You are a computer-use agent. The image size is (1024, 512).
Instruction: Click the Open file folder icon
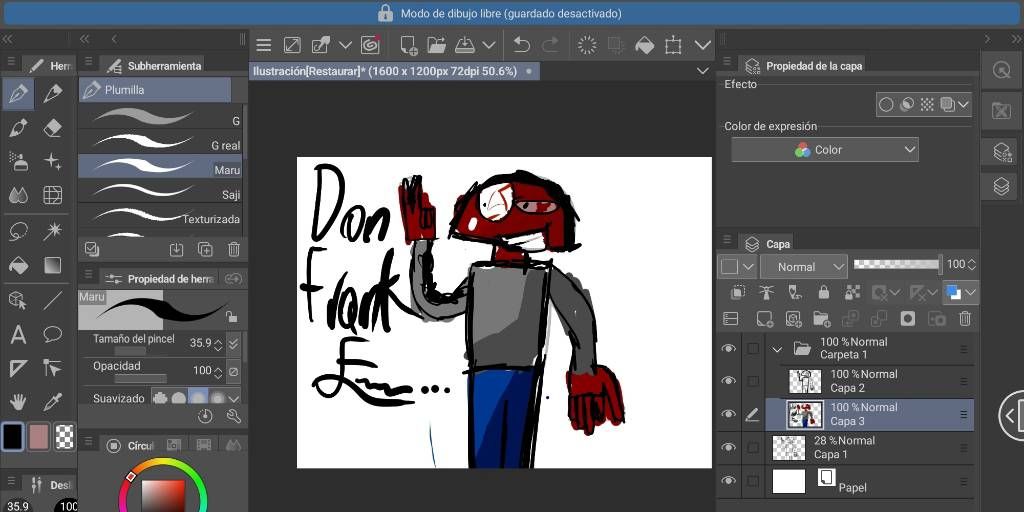[x=436, y=45]
